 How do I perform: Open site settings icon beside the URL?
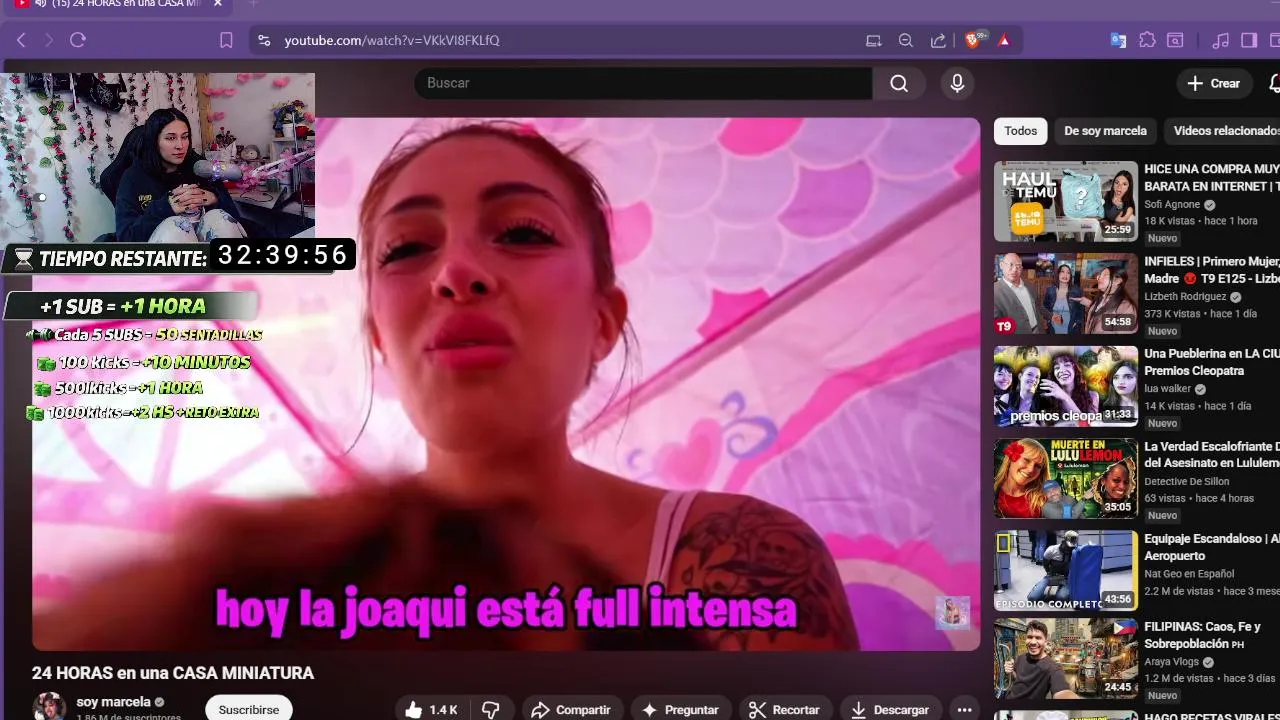click(x=264, y=40)
